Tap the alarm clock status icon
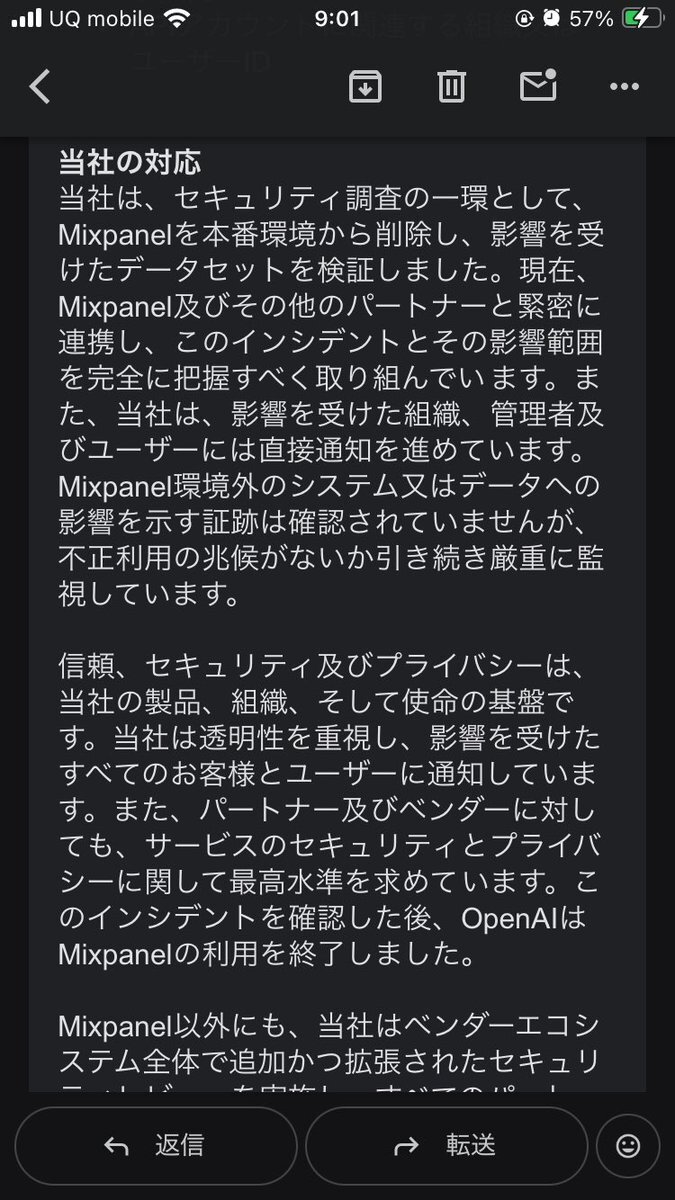 pyautogui.click(x=551, y=20)
